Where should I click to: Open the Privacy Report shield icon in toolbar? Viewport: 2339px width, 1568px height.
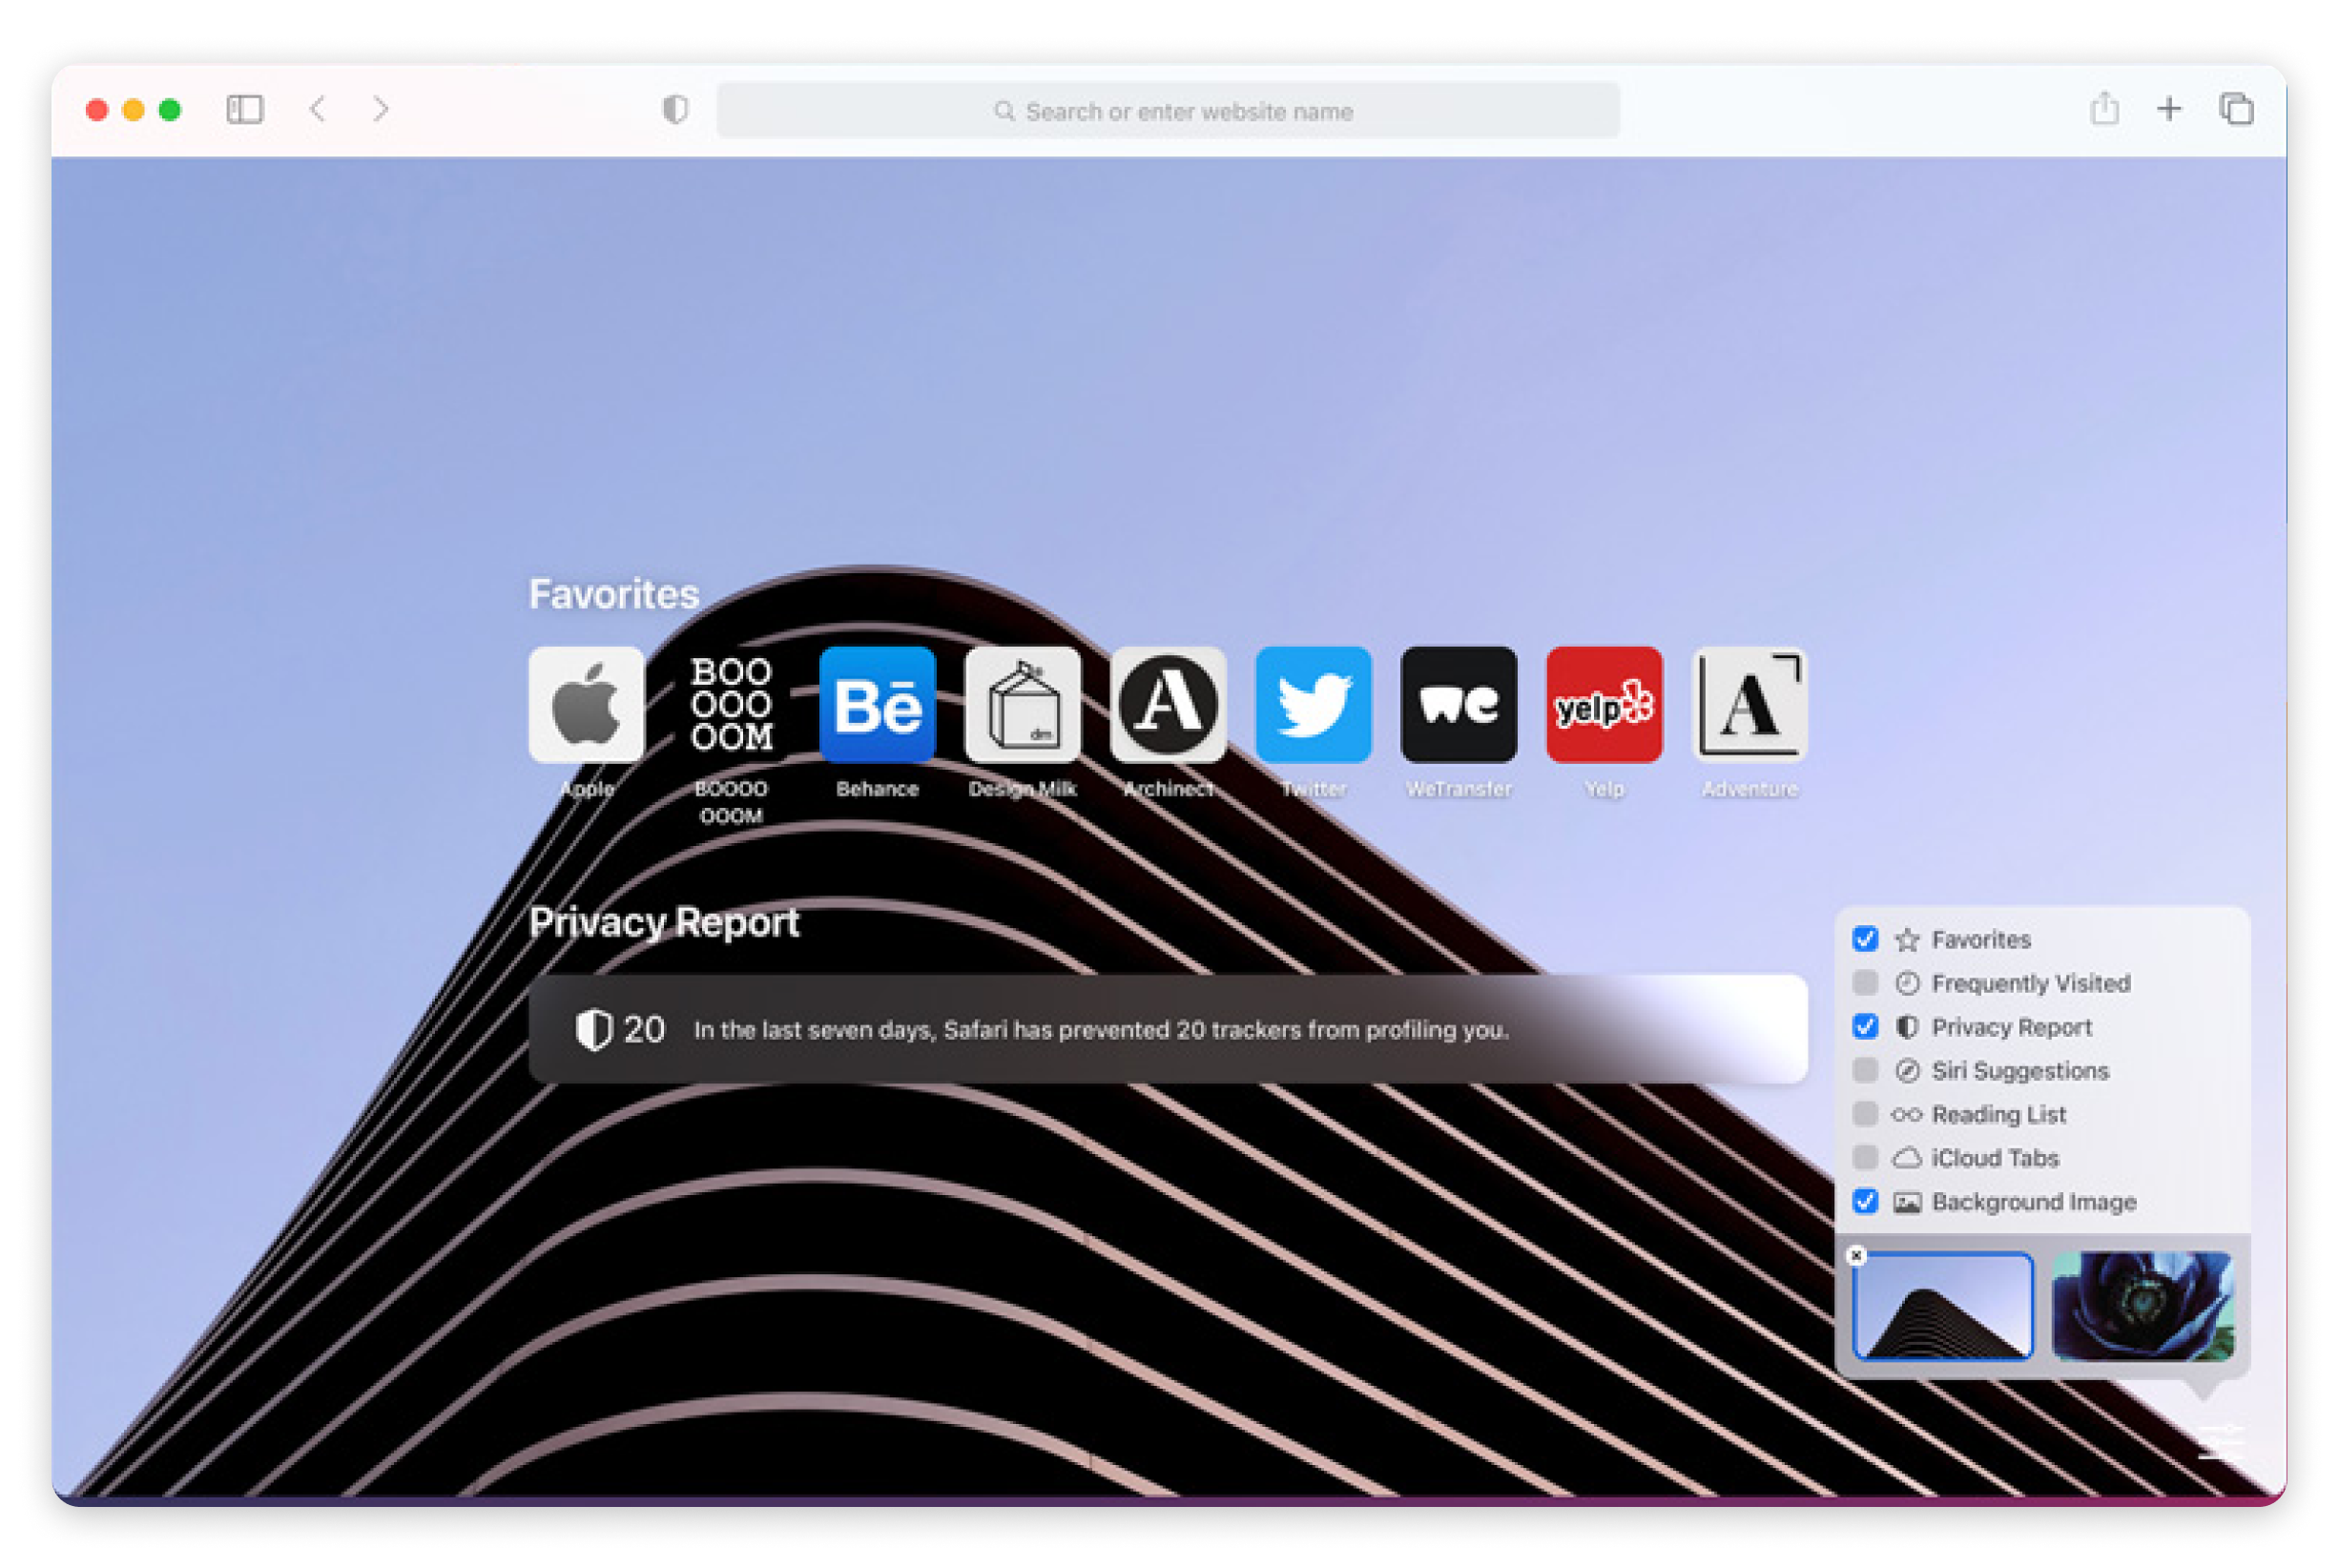click(675, 109)
